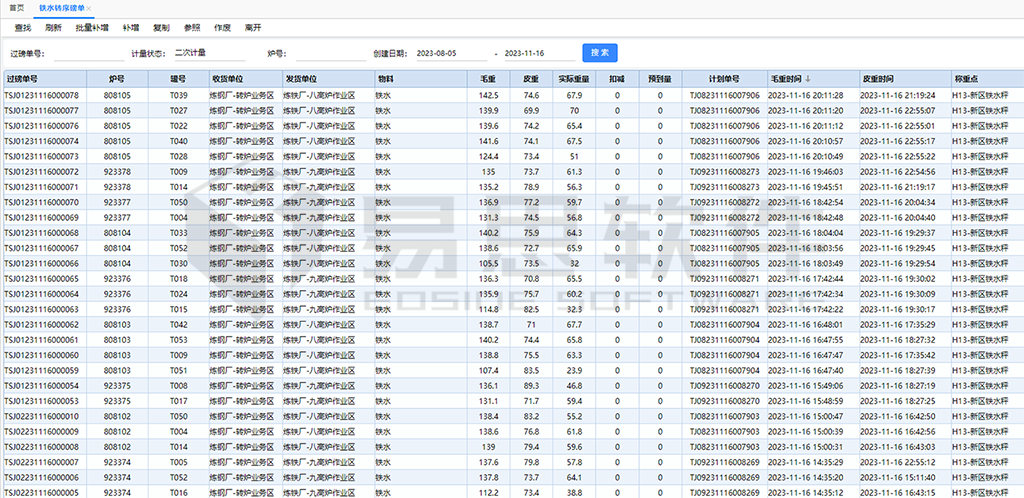Screen dimensions: 1024x498
Task: Click the 参照 toolbar item
Action: click(x=192, y=28)
